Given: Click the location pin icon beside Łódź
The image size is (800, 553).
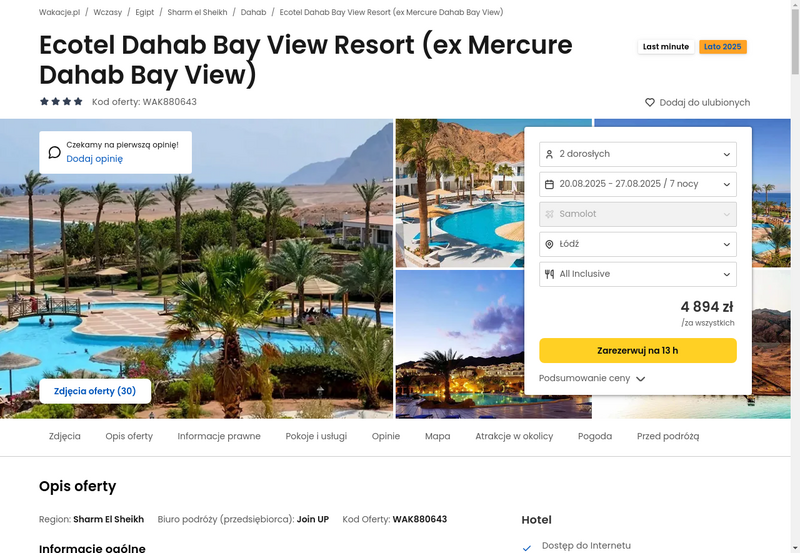Looking at the screenshot, I should click(x=549, y=244).
